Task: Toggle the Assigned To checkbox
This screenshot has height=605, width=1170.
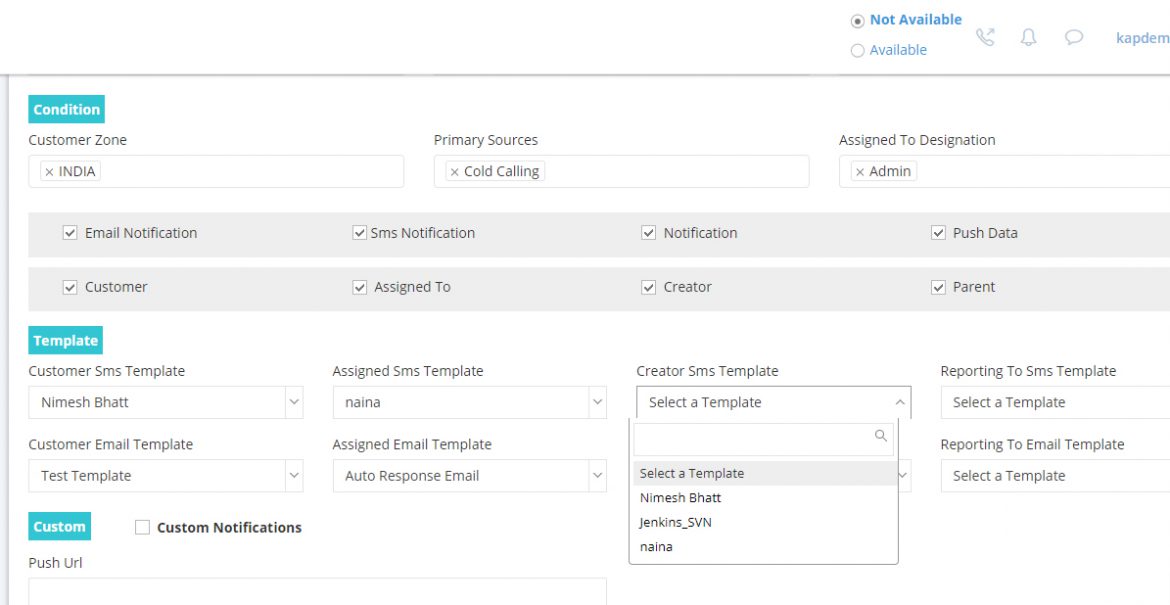Action: pos(359,287)
